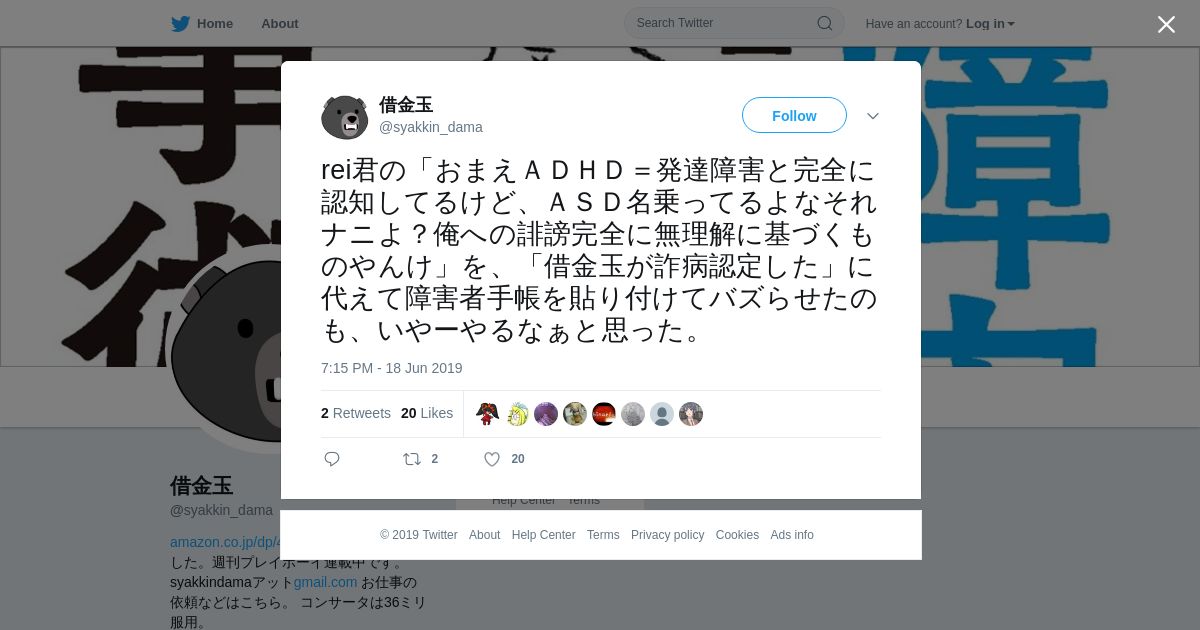
Task: Click the reply speech bubble icon
Action: (332, 459)
